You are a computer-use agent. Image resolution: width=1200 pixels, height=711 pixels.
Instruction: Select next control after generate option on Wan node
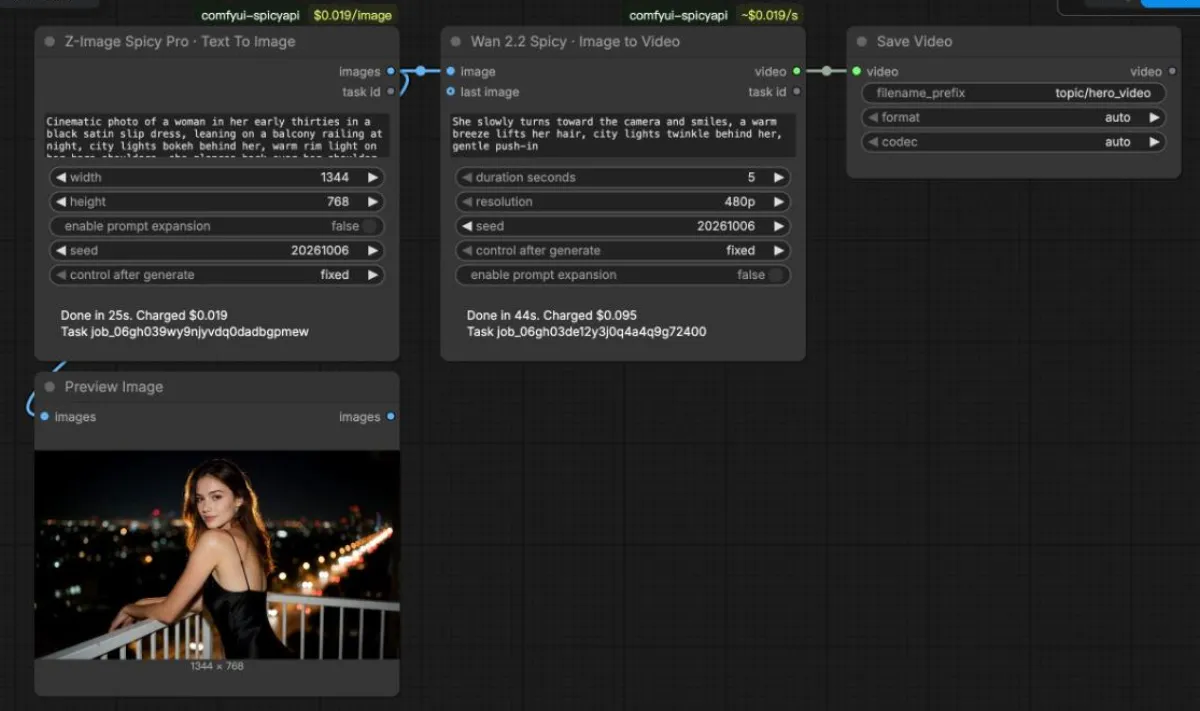pos(779,250)
